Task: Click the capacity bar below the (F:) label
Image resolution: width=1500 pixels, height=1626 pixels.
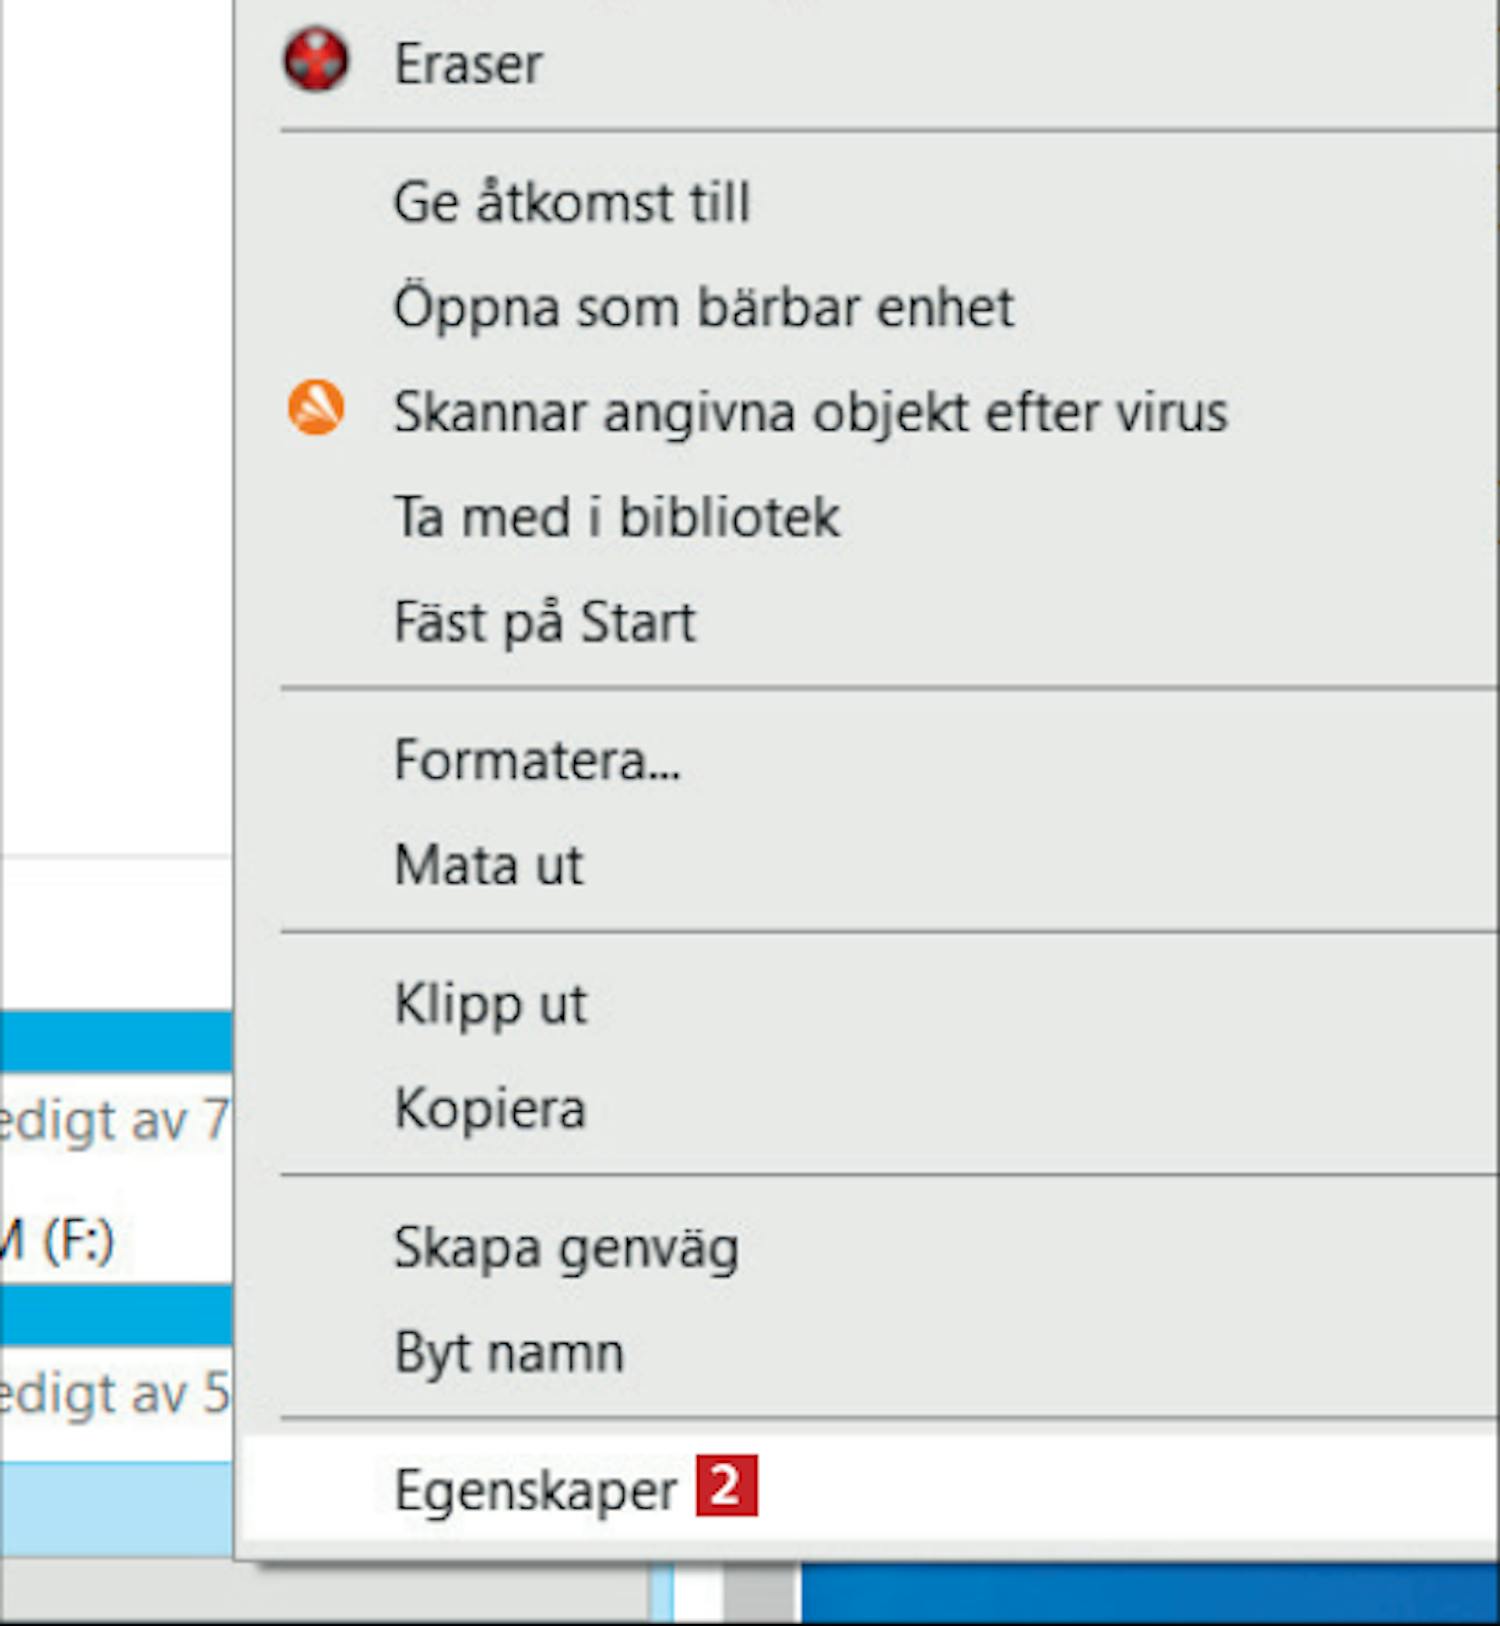Action: [x=116, y=1314]
